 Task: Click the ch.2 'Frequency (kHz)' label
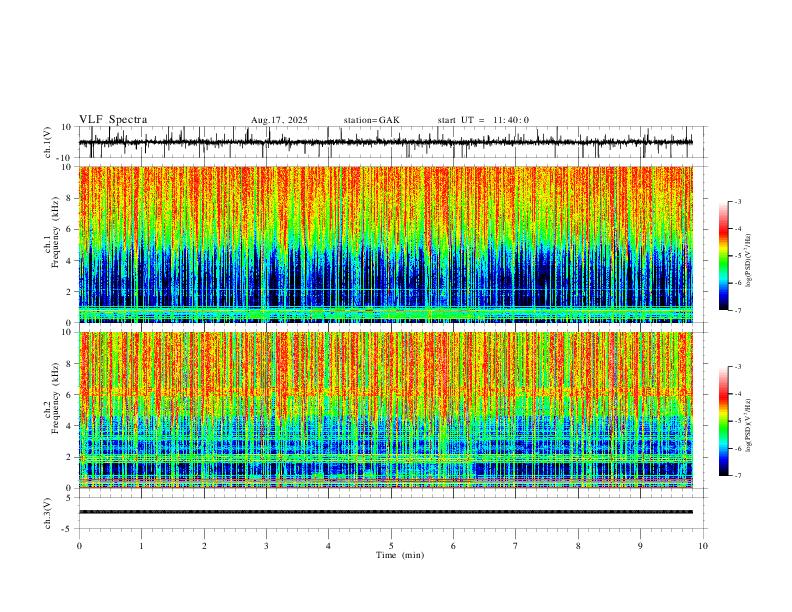pyautogui.click(x=55, y=398)
